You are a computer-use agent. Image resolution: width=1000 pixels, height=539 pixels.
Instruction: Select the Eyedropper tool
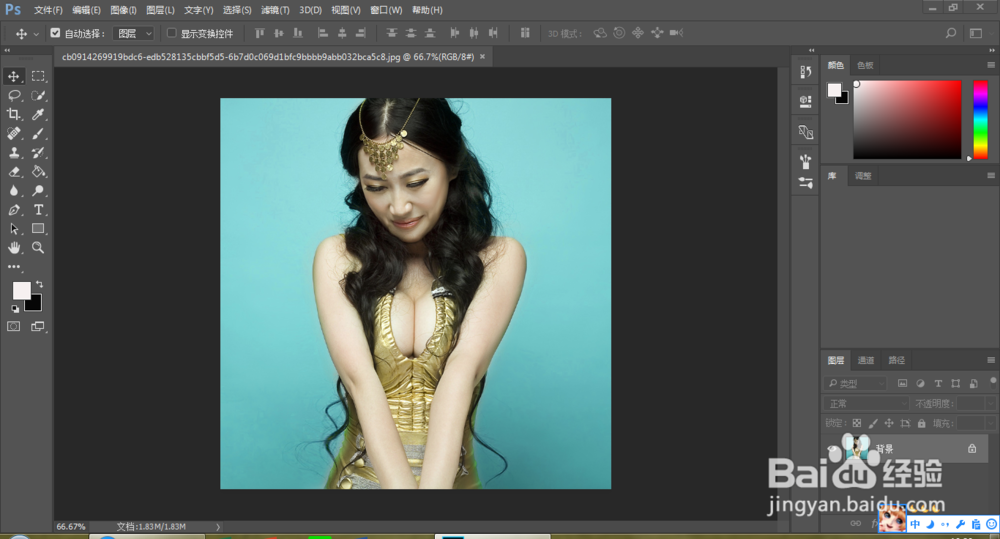click(x=38, y=115)
